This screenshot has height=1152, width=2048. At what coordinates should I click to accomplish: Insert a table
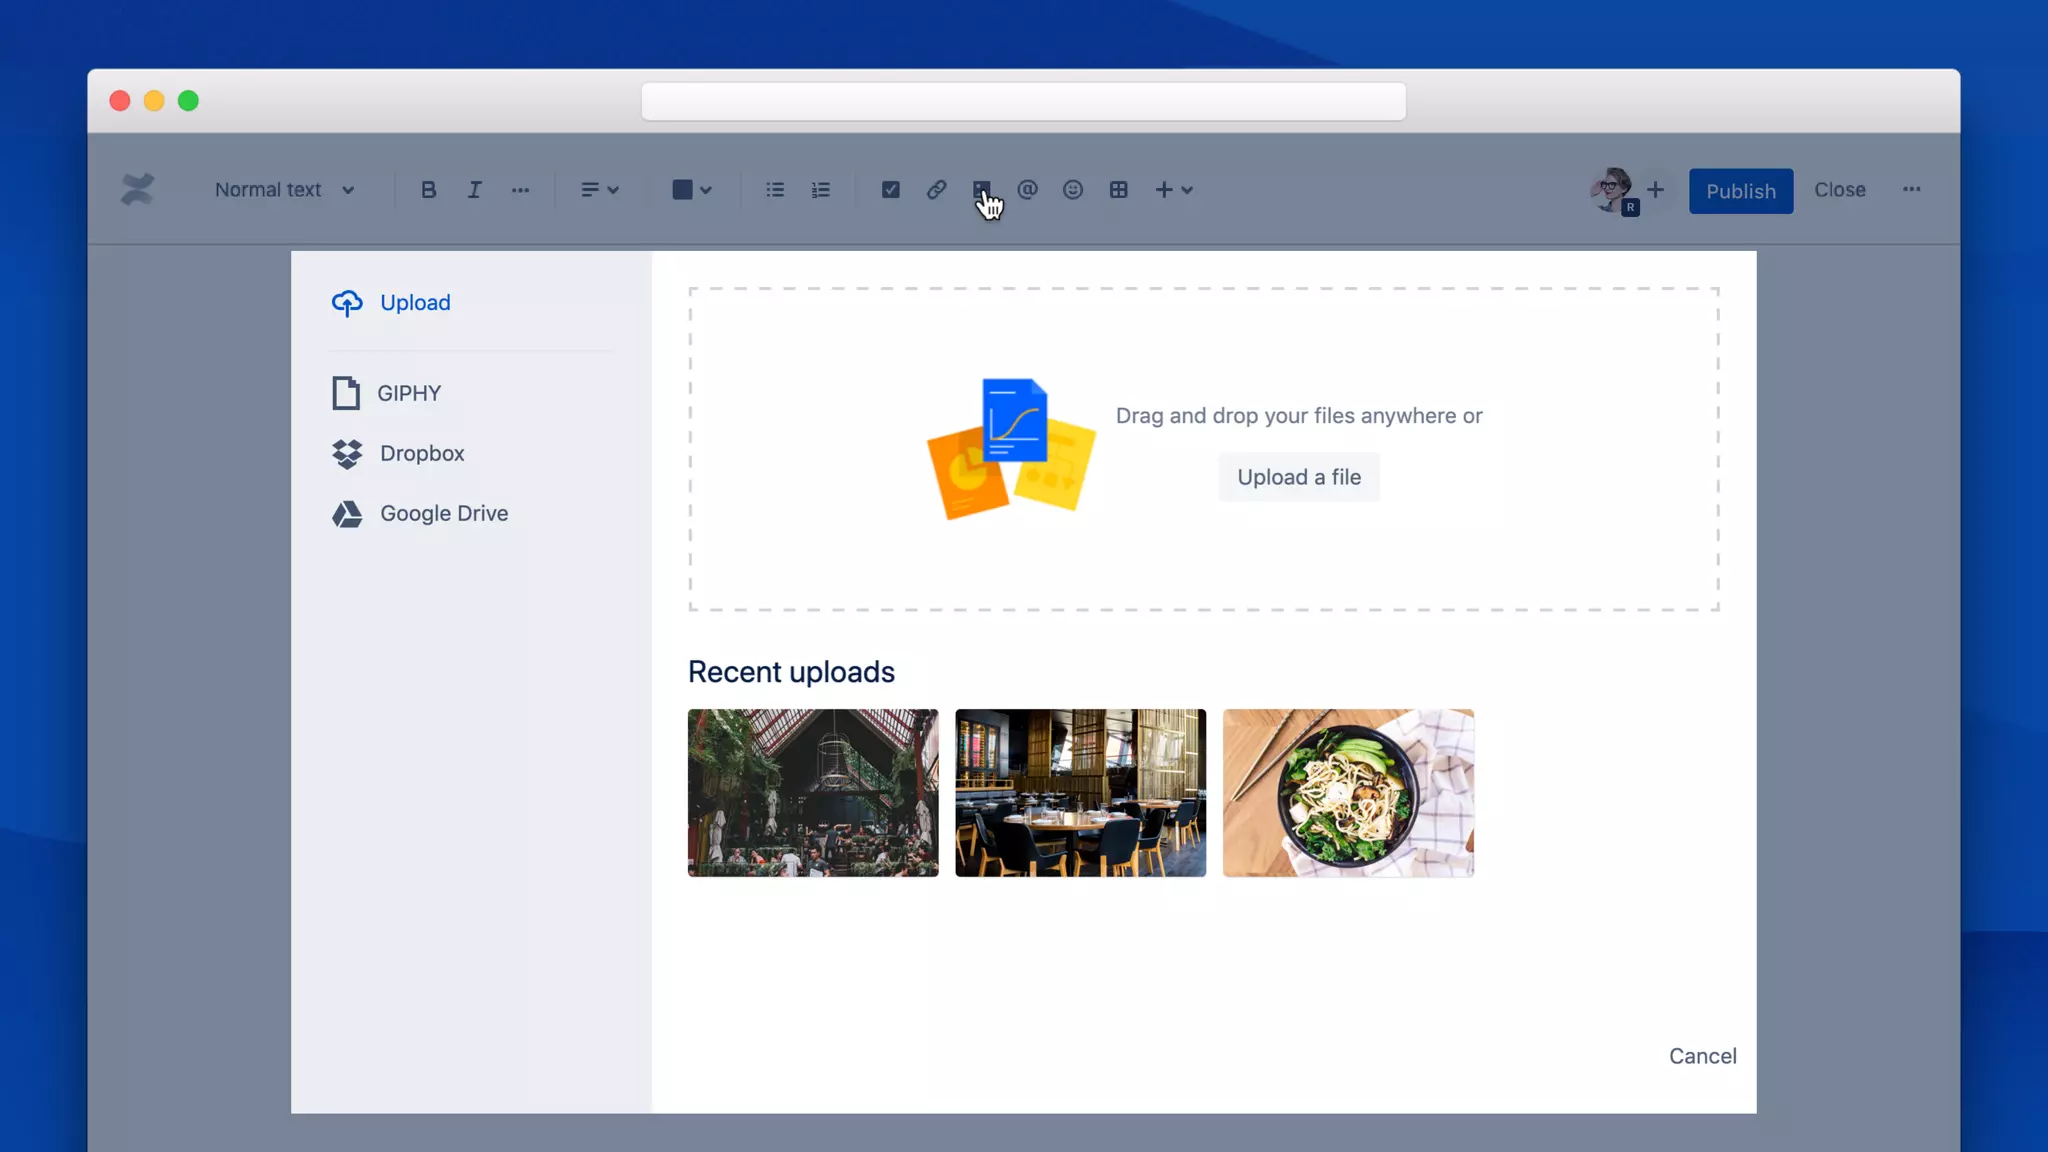(x=1118, y=190)
